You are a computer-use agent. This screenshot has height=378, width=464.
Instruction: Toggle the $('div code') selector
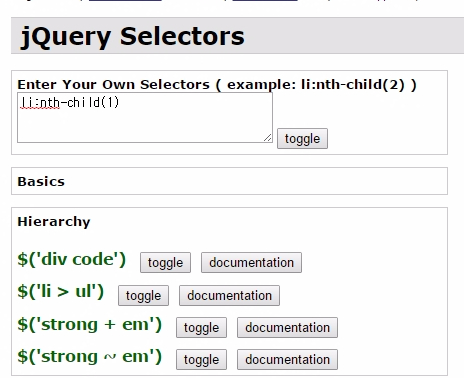[x=165, y=263]
